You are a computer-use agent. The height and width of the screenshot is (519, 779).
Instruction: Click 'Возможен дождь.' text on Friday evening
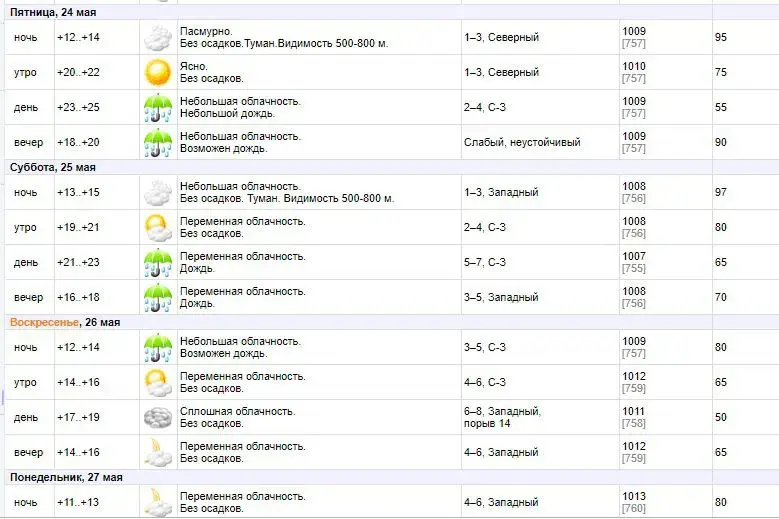[224, 148]
